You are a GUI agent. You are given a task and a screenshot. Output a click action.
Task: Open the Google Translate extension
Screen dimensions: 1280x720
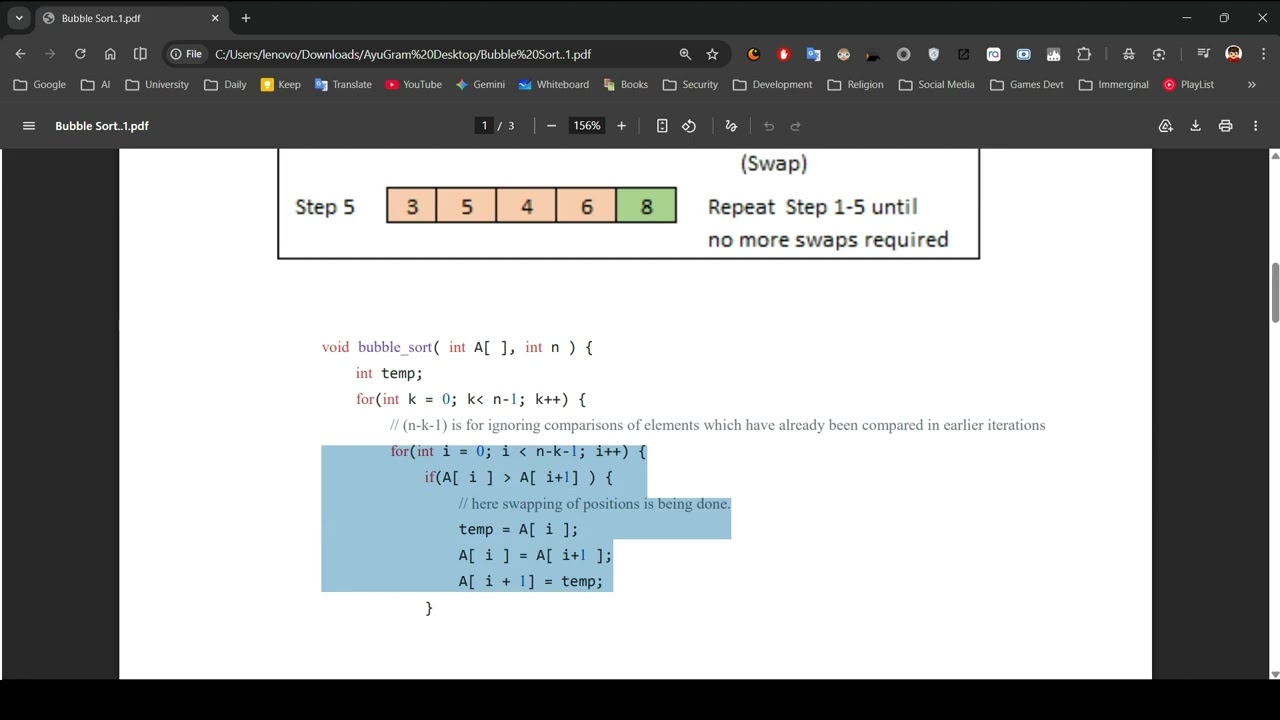813,54
